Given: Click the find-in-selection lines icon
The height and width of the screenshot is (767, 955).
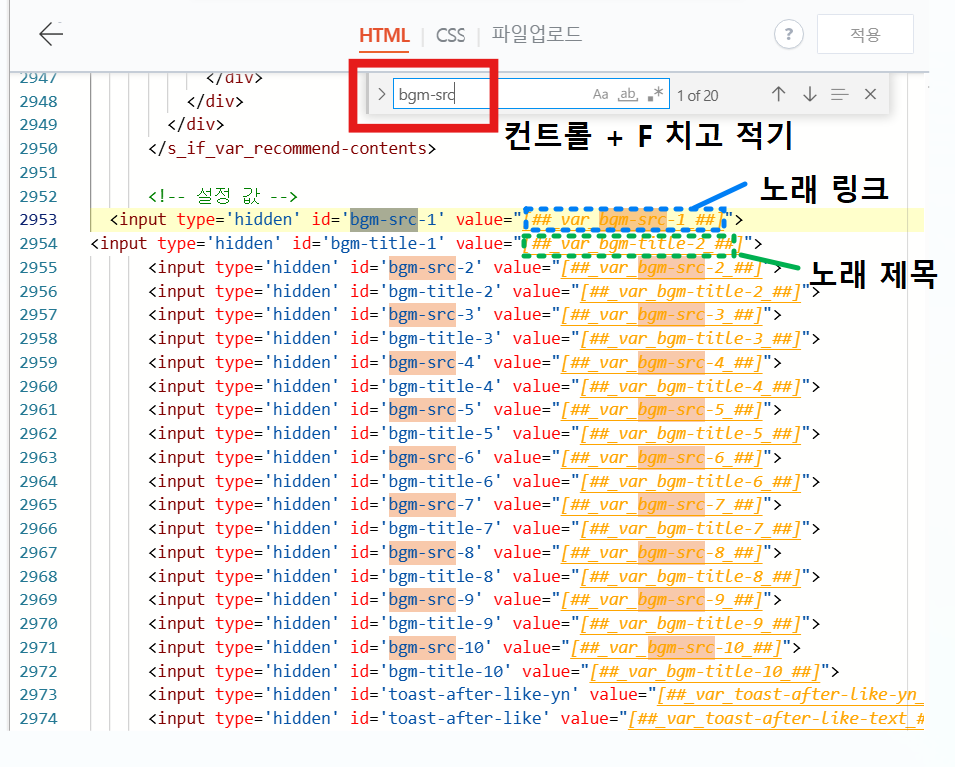Looking at the screenshot, I should point(840,94).
